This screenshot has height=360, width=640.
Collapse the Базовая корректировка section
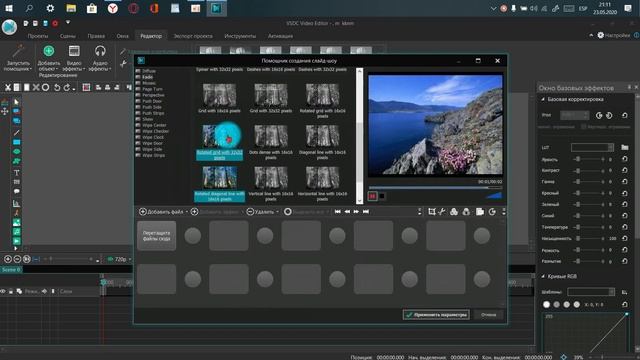pos(543,99)
